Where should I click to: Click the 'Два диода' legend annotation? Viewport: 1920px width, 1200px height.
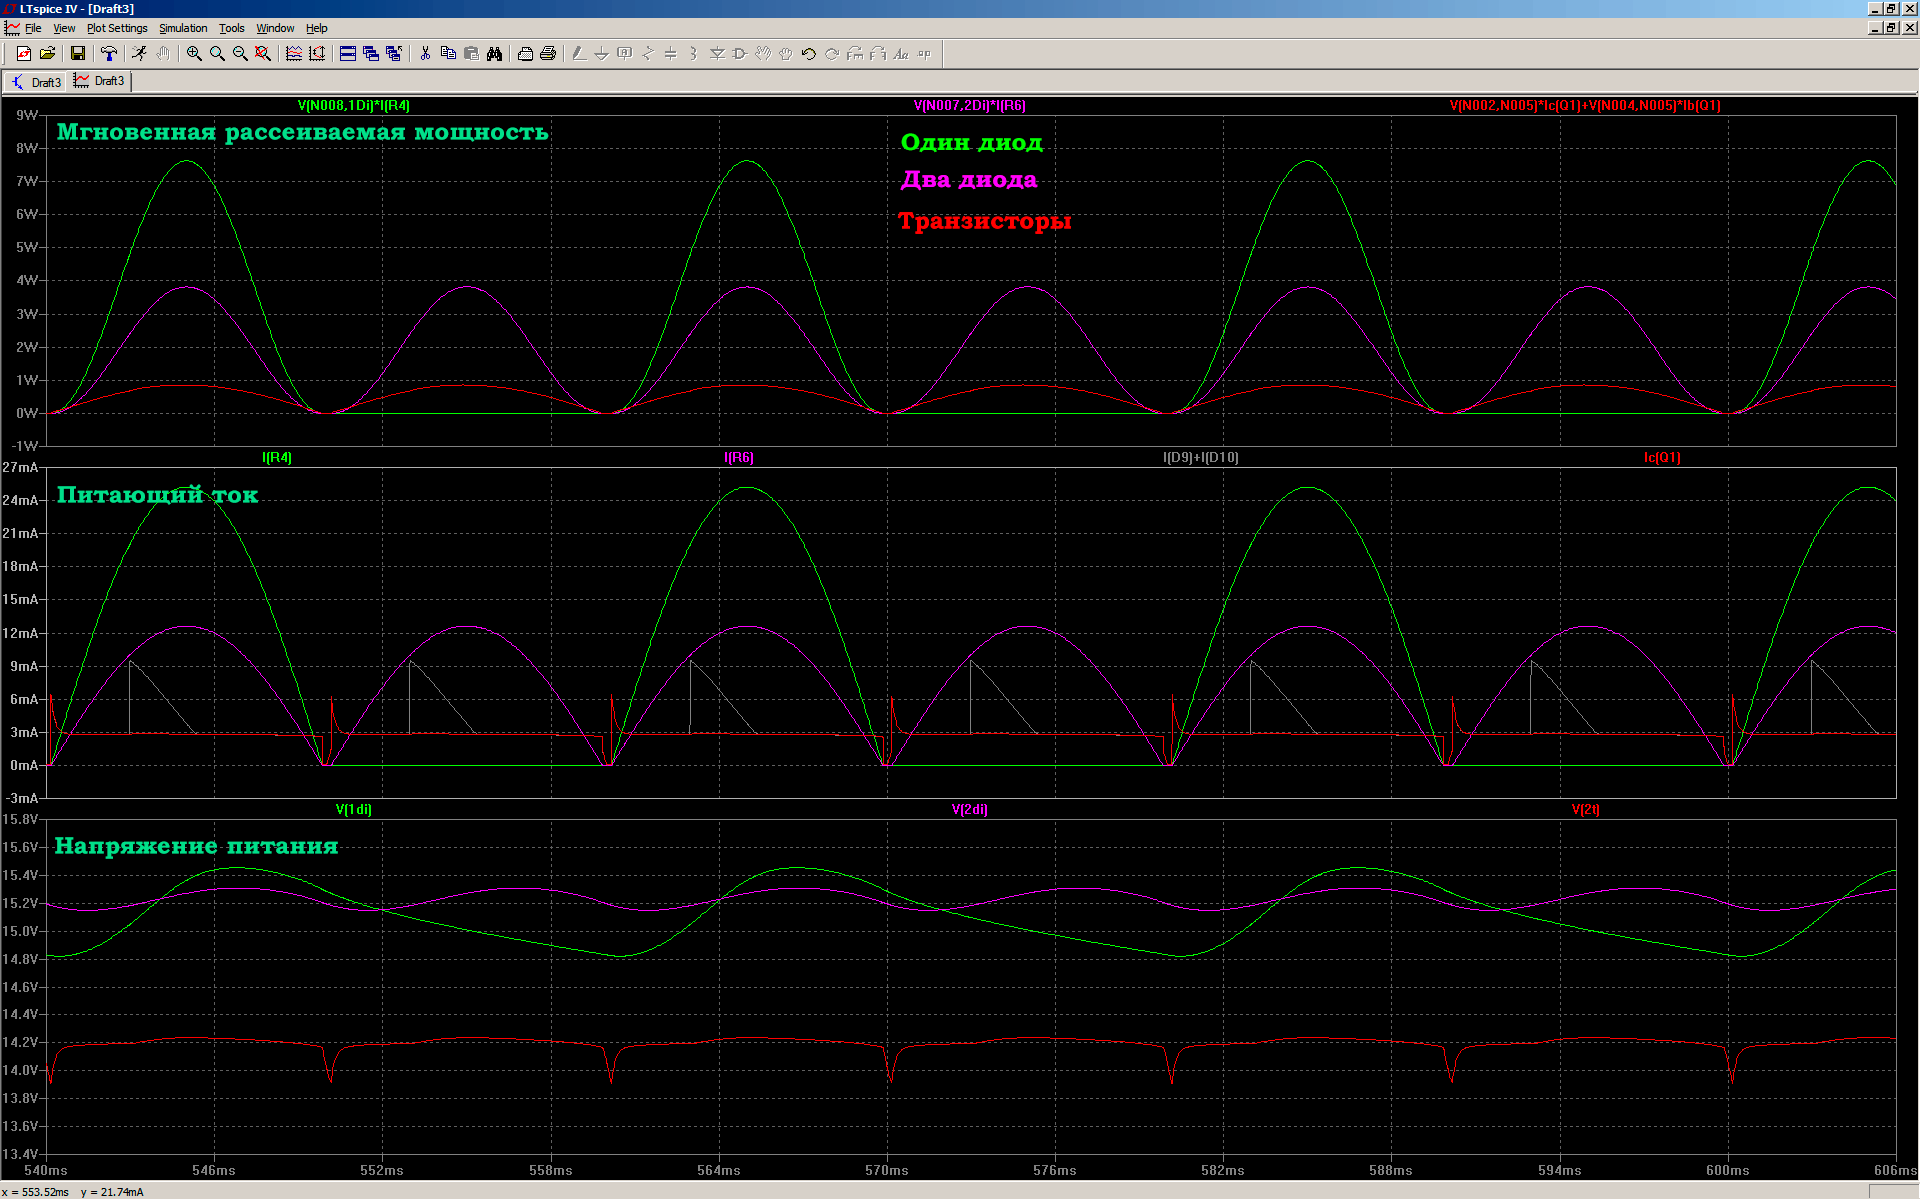[x=969, y=180]
